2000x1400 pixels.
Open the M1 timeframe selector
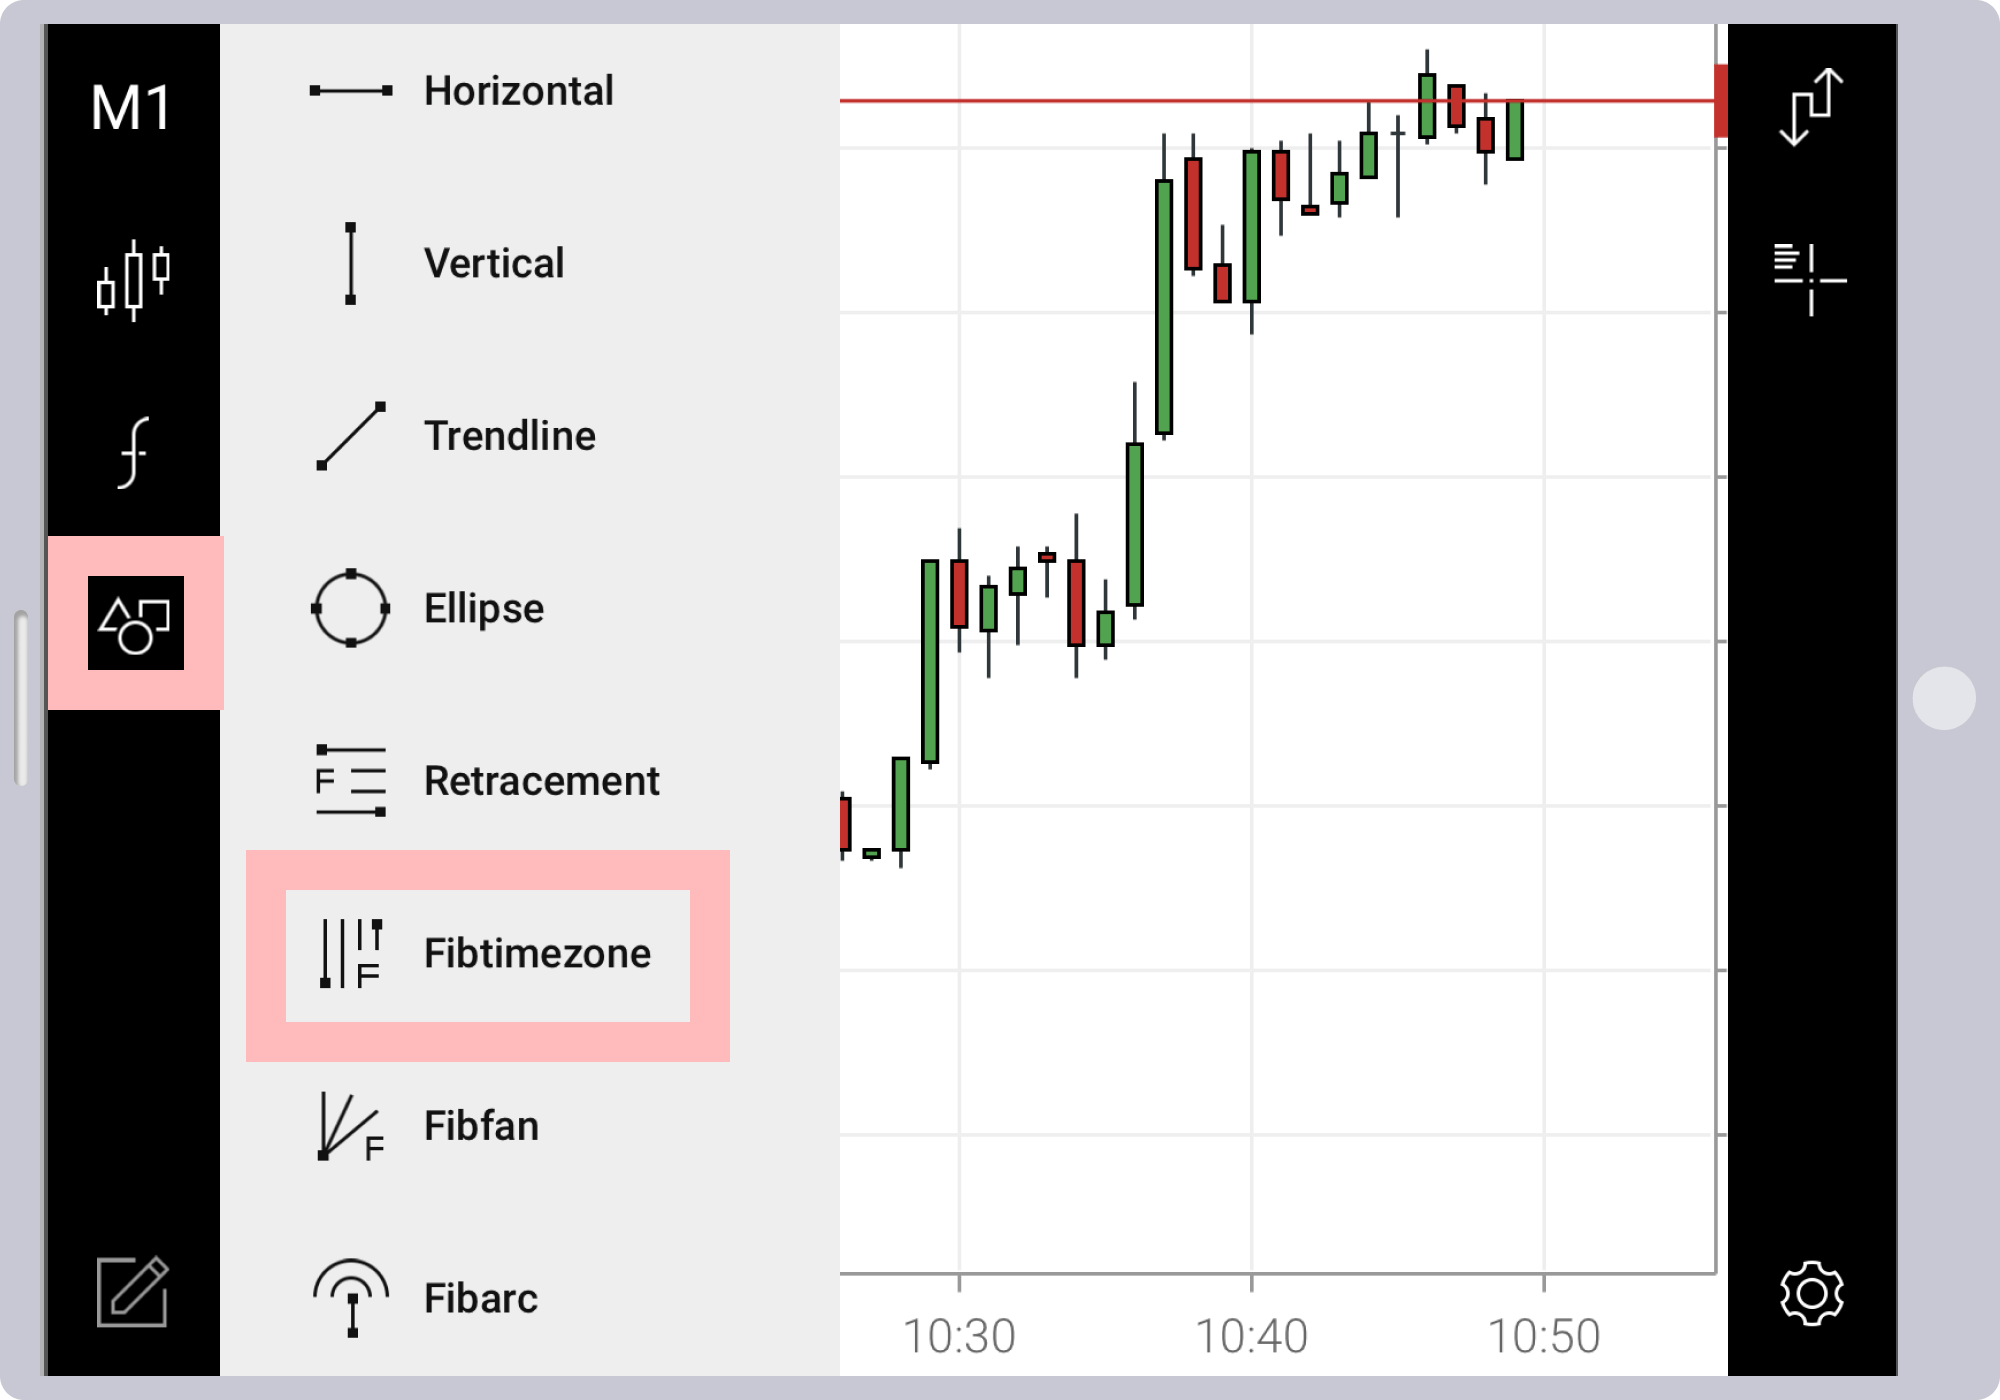[x=132, y=108]
